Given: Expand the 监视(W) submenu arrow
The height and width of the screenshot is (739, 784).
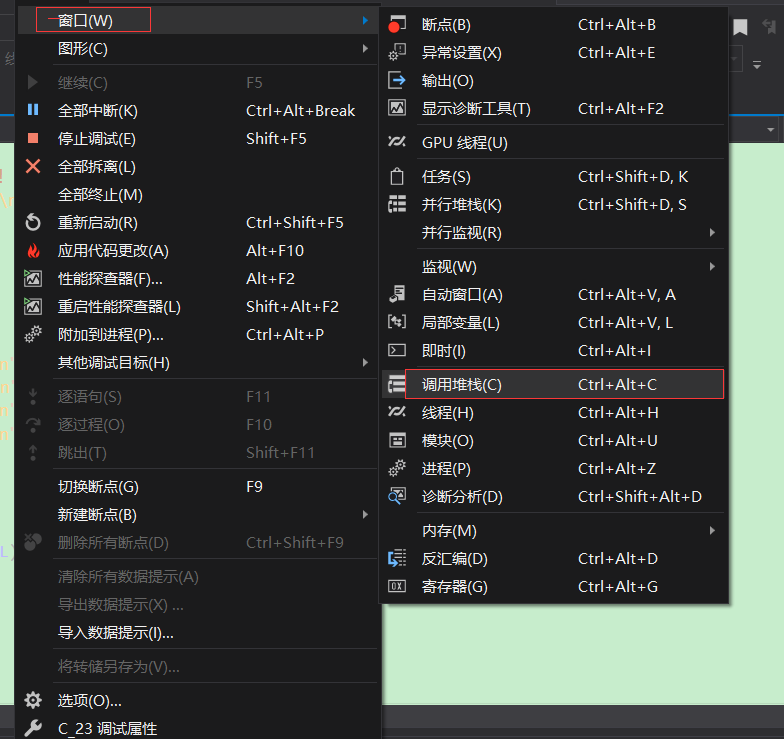Looking at the screenshot, I should [712, 266].
